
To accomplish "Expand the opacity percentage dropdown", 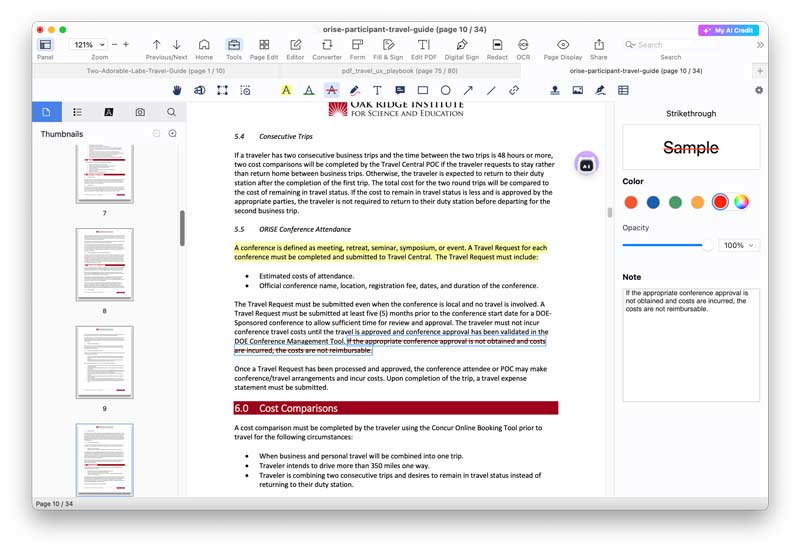I will [x=738, y=245].
